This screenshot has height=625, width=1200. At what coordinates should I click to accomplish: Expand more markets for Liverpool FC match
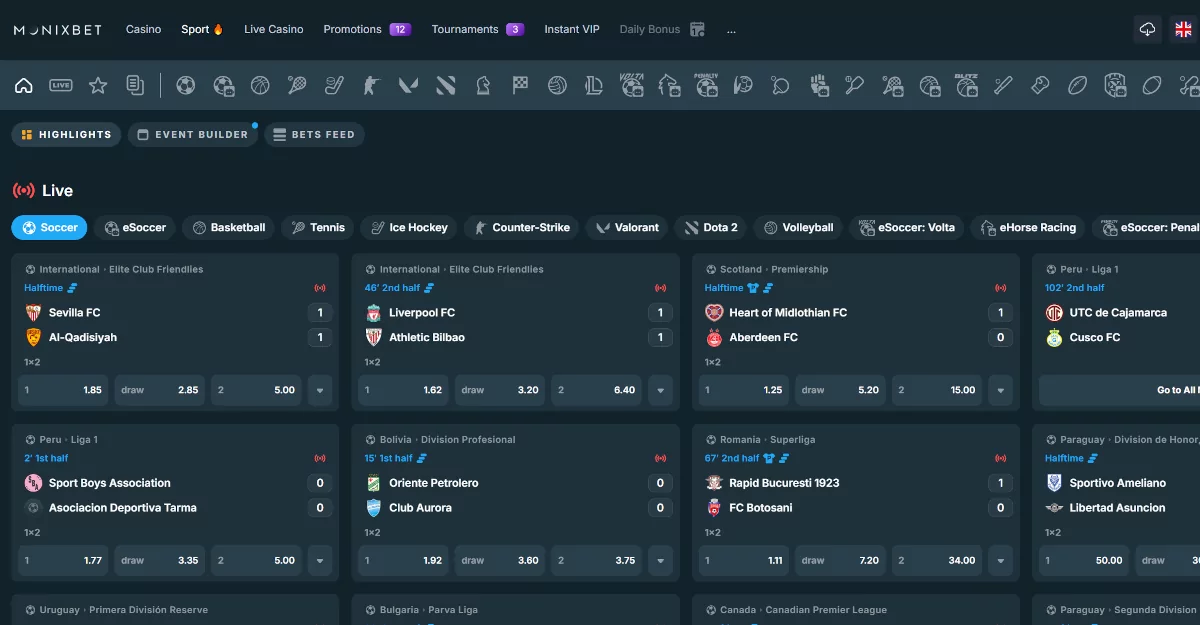coord(660,390)
